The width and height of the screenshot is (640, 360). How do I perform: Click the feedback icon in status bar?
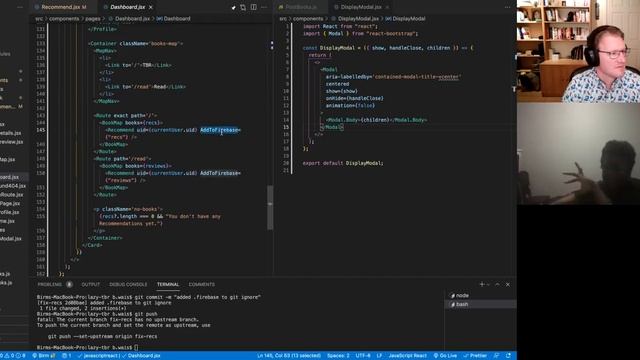[x=496, y=356]
